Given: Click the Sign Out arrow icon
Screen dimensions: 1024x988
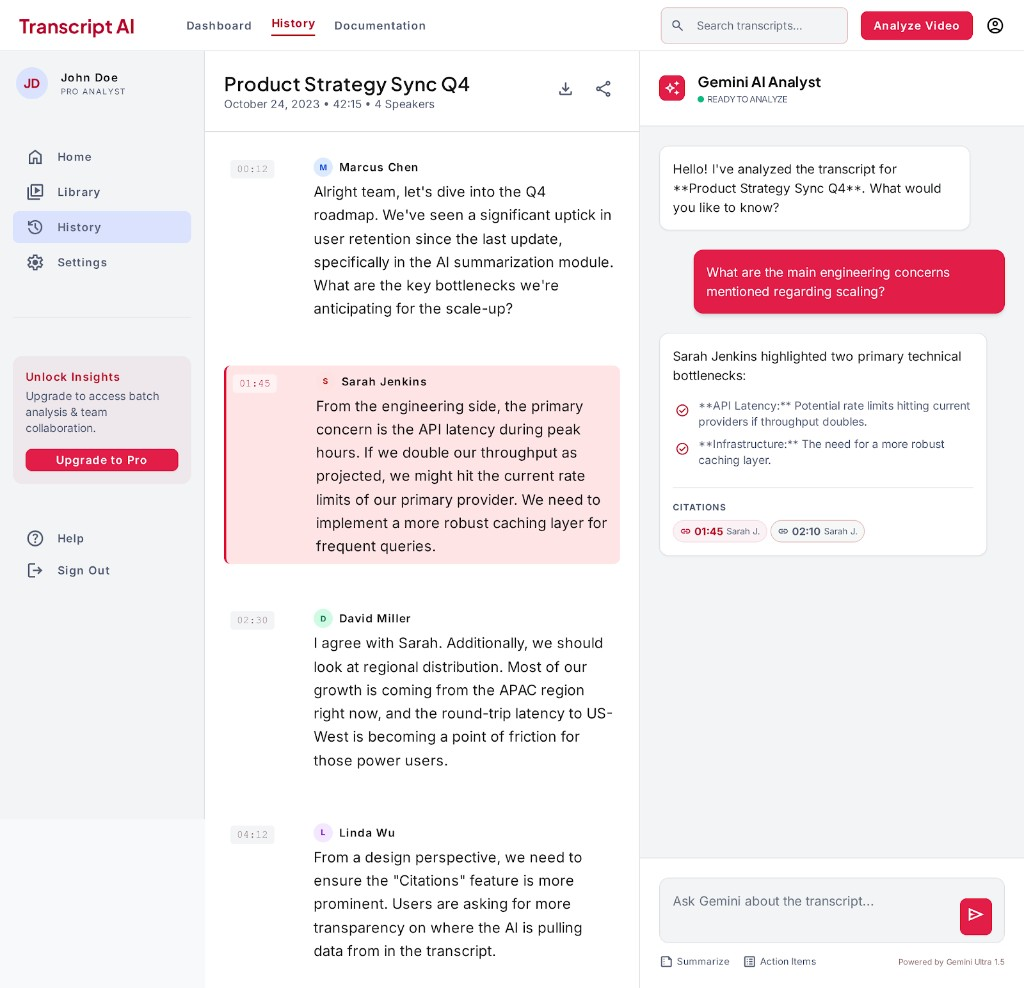Looking at the screenshot, I should (x=35, y=570).
